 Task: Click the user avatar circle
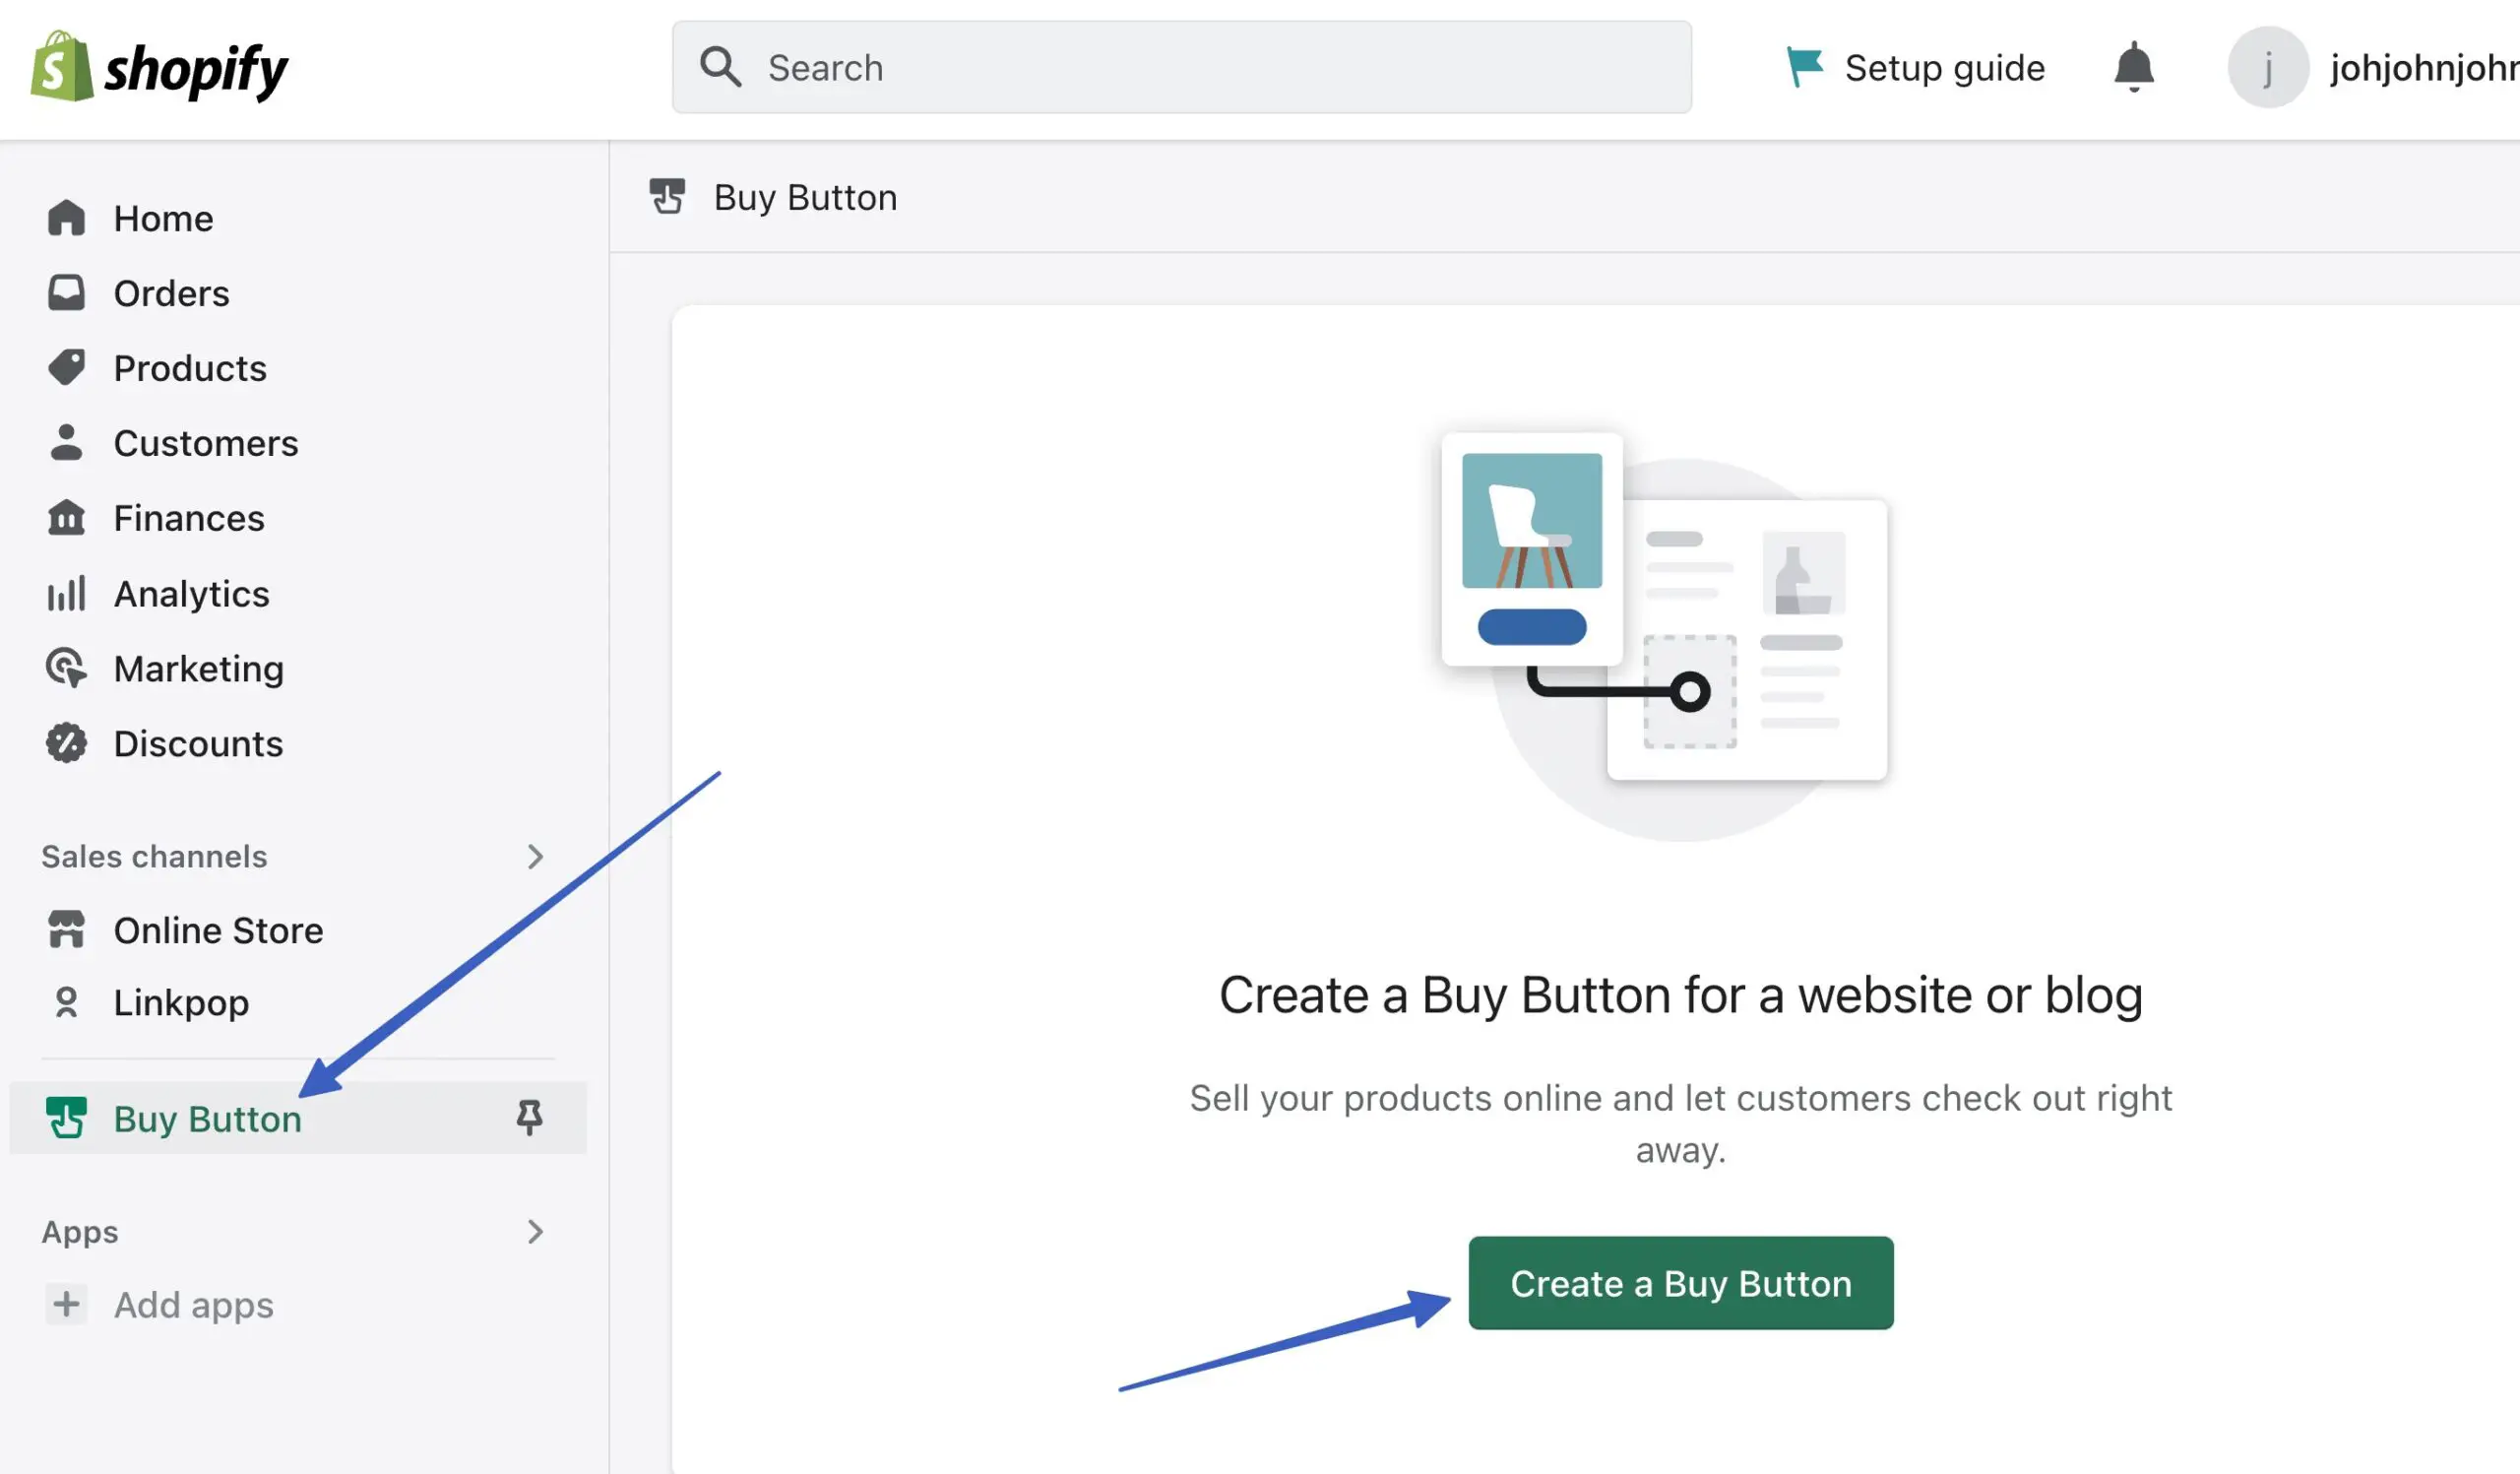tap(2268, 67)
